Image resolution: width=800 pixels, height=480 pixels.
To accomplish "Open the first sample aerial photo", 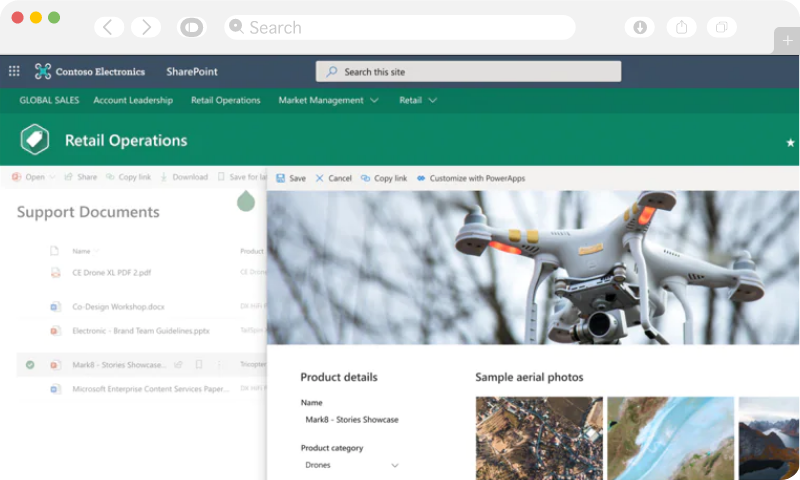I will click(x=539, y=438).
